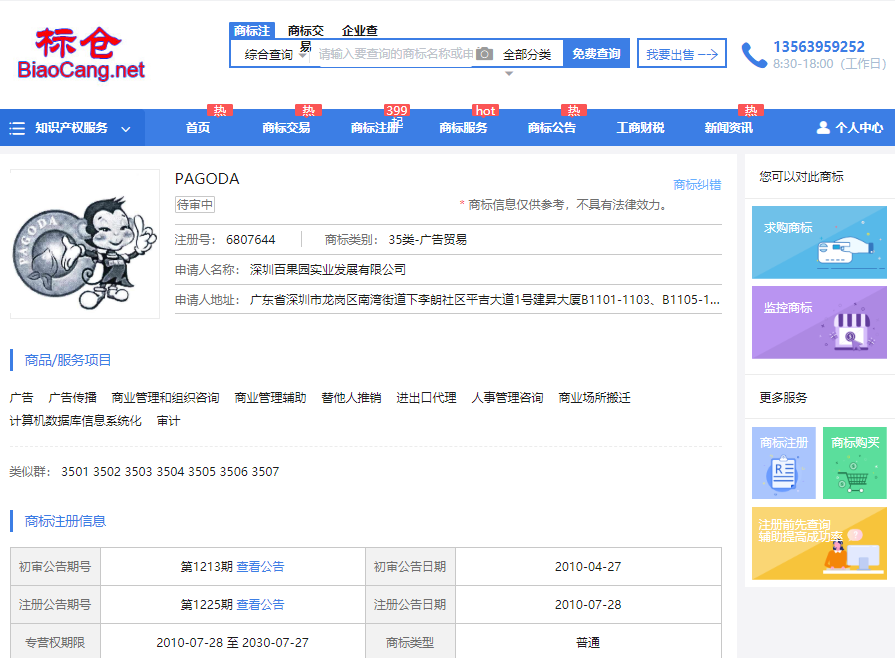Open 工商财税 navigation item
This screenshot has width=895, height=658.
640,128
